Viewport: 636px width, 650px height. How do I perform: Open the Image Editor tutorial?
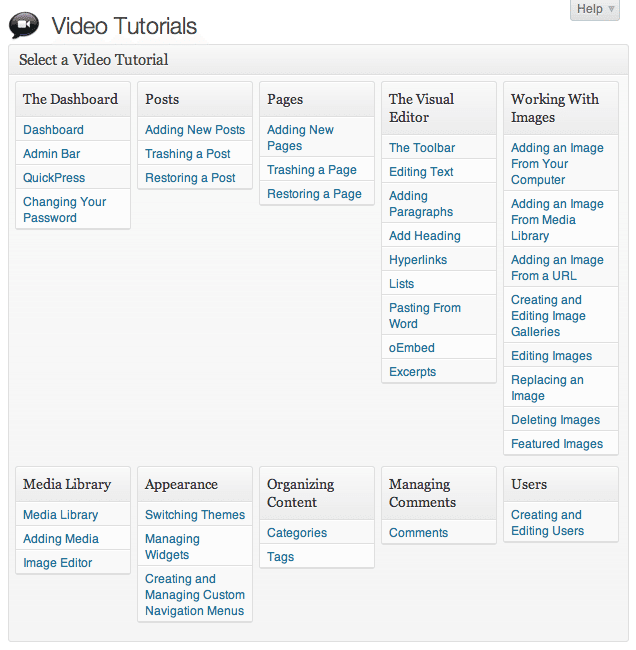tap(57, 563)
